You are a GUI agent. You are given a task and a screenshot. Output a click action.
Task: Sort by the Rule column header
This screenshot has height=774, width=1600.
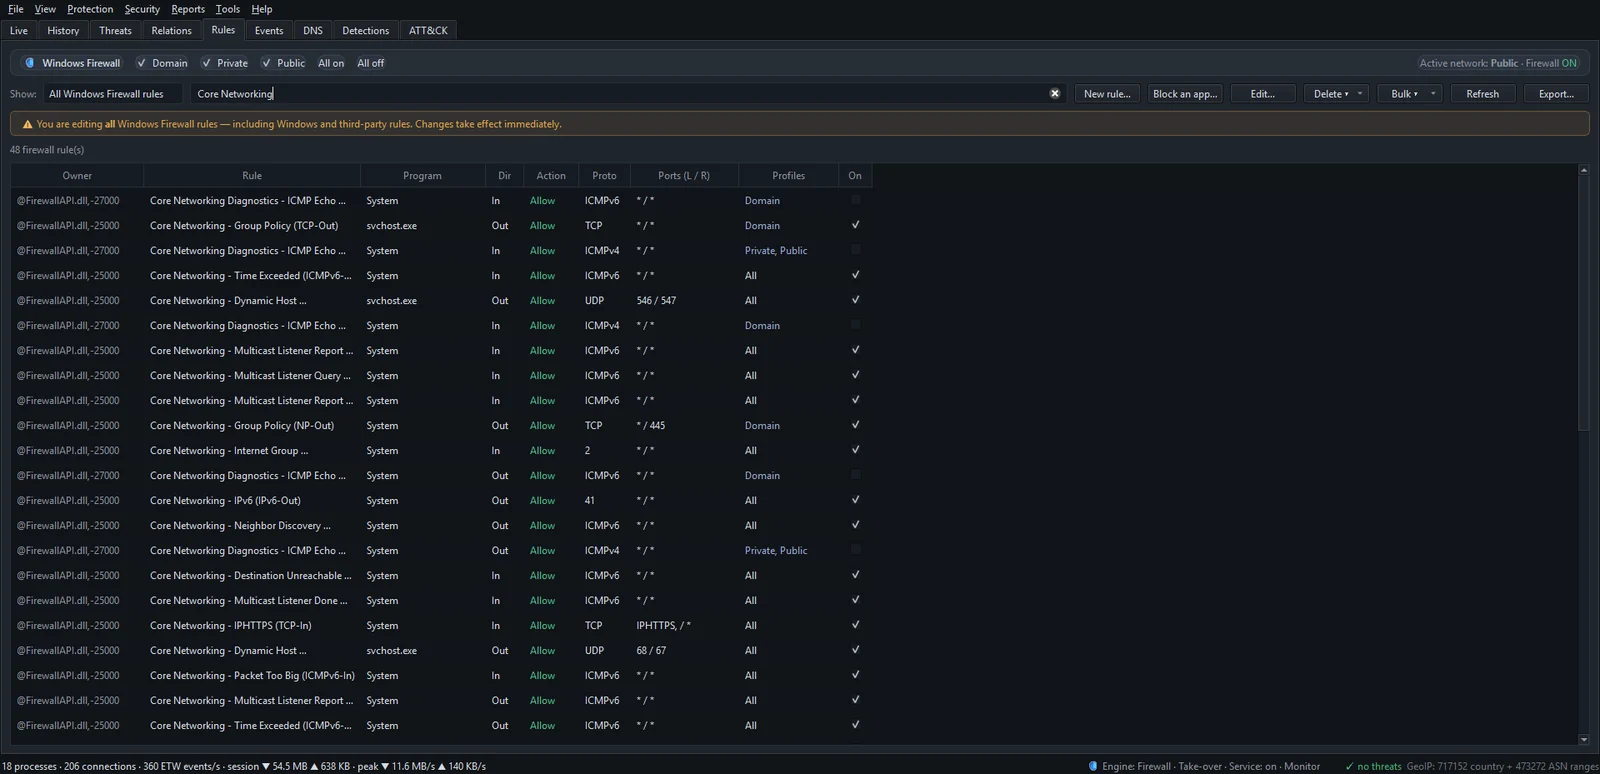coord(252,175)
